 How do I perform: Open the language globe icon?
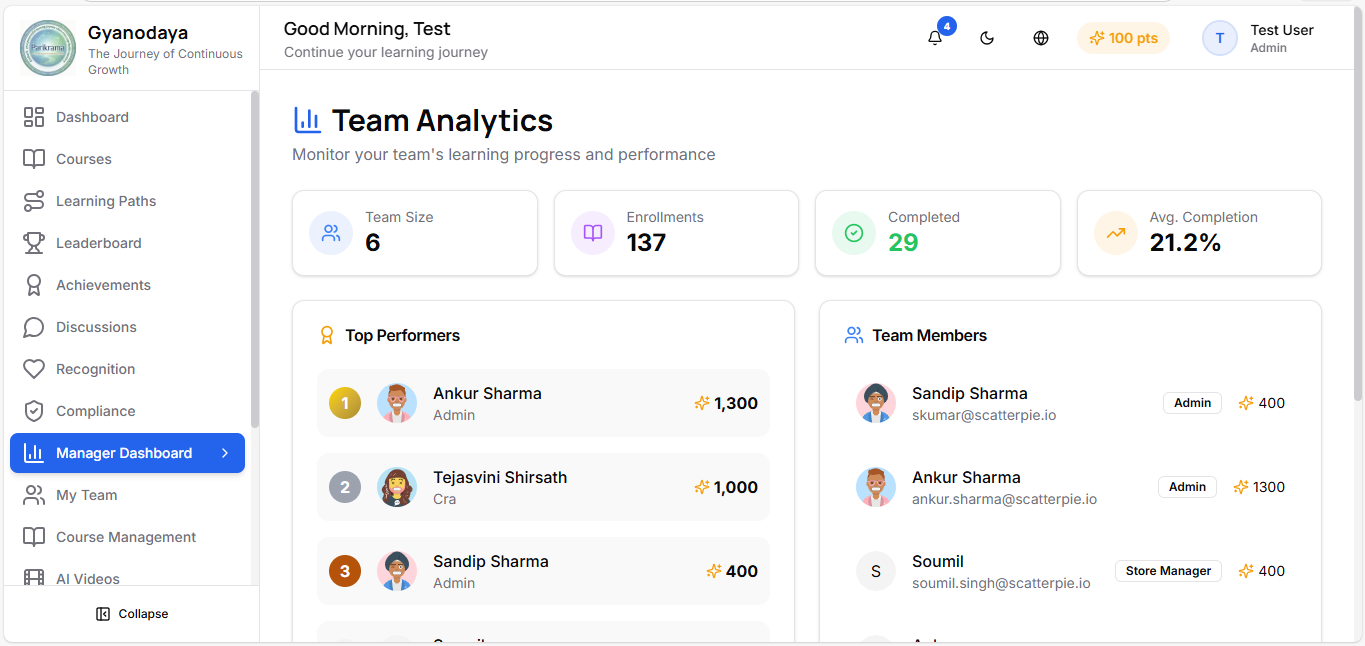tap(1041, 38)
